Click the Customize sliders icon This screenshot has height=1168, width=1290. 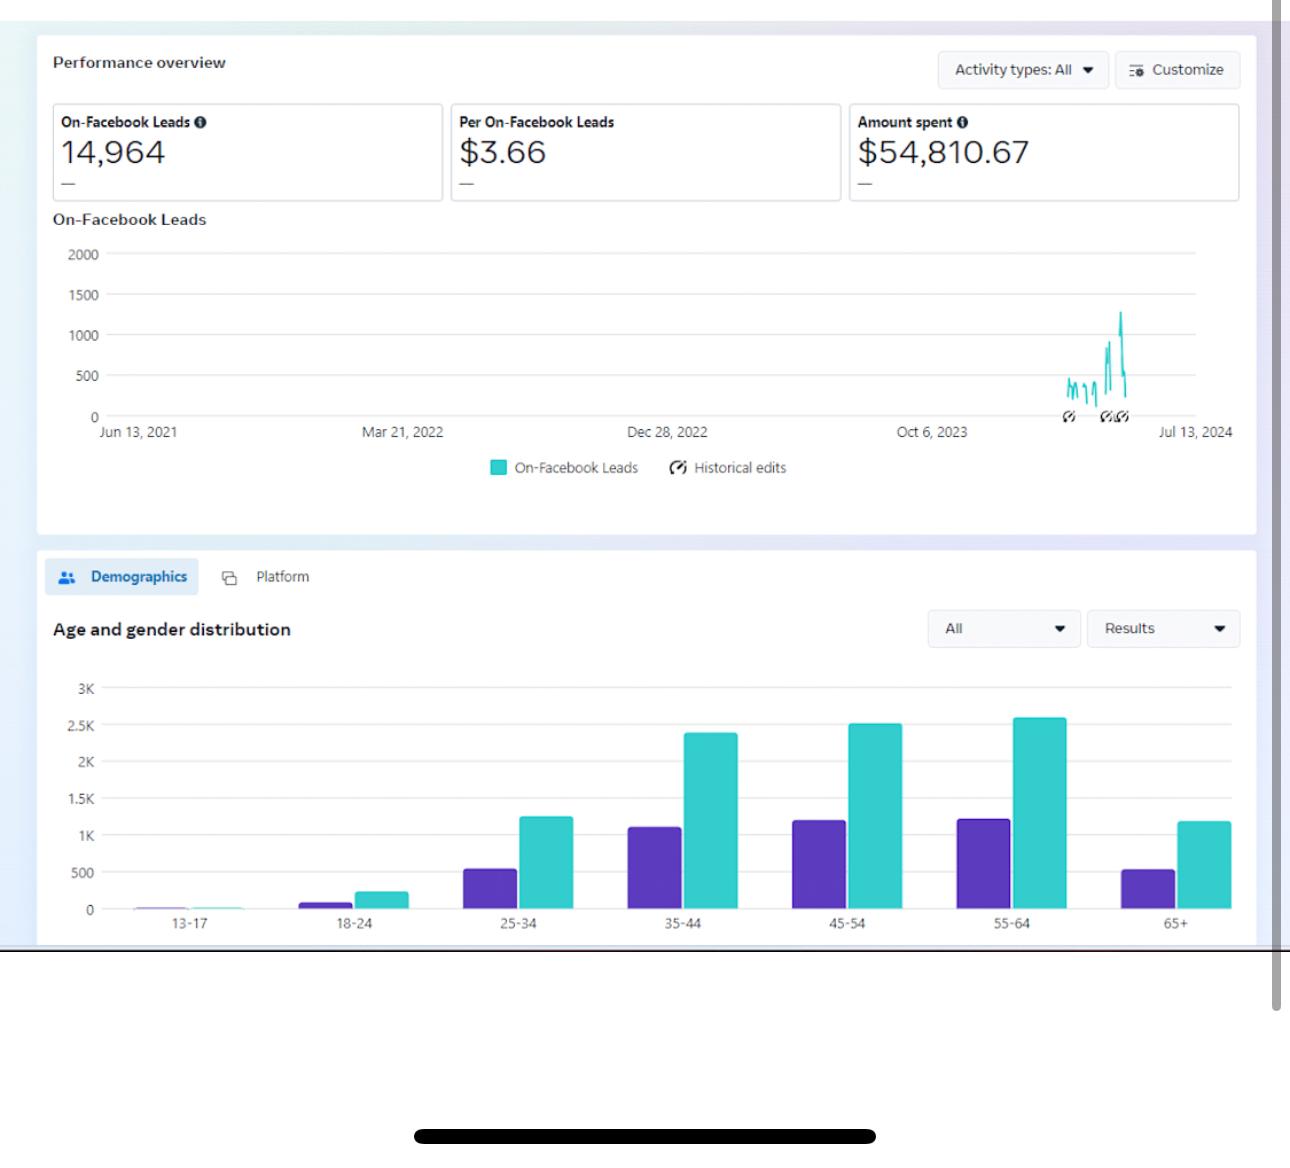pyautogui.click(x=1136, y=70)
